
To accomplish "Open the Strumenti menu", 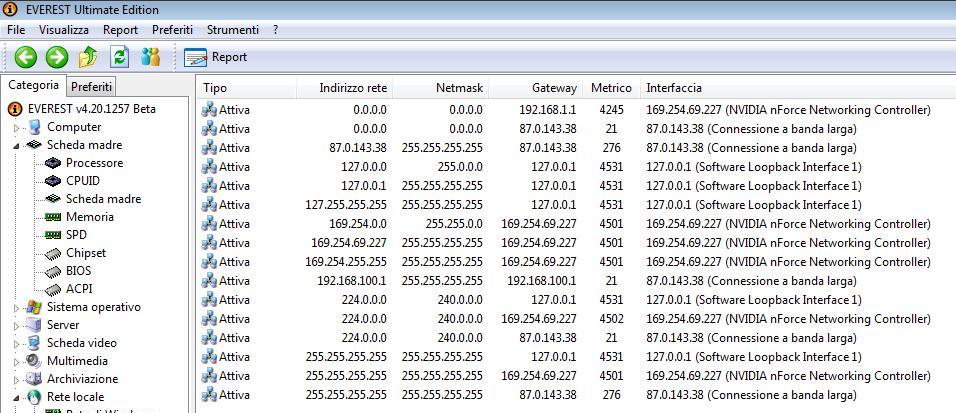I will [x=232, y=30].
